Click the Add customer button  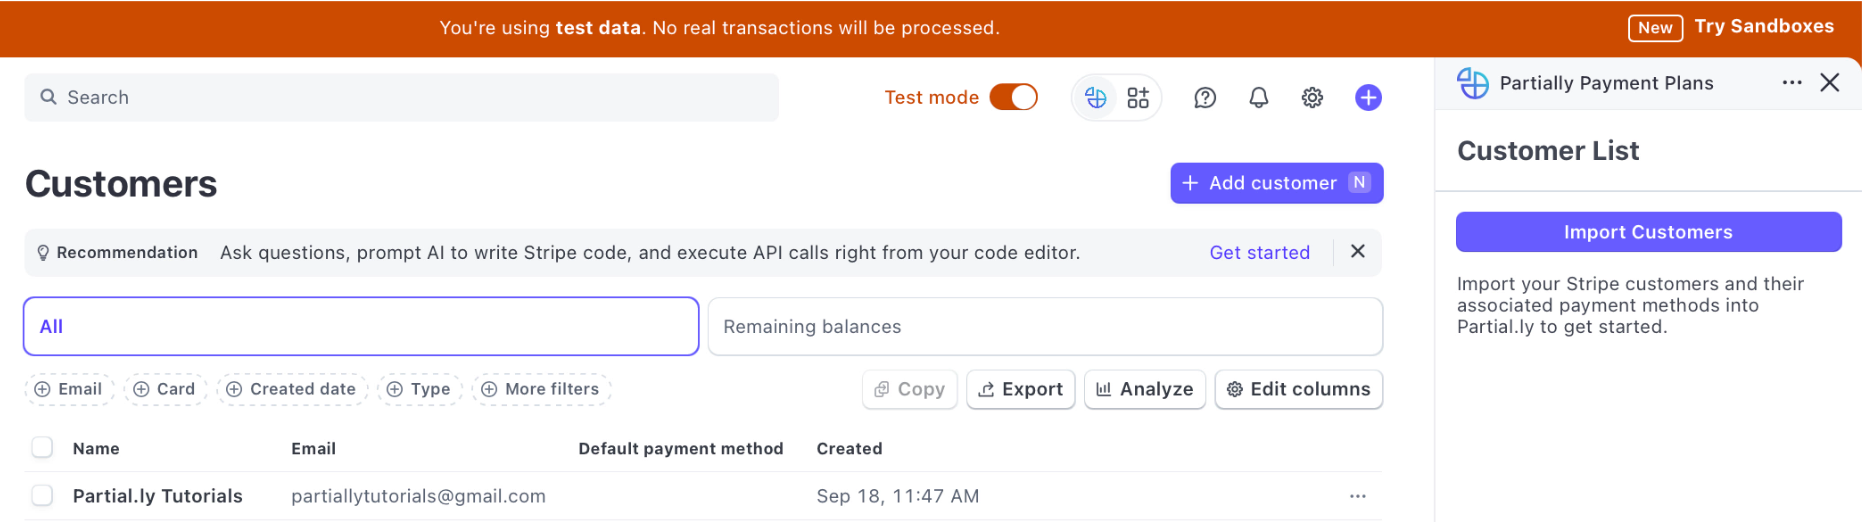[x=1276, y=183]
